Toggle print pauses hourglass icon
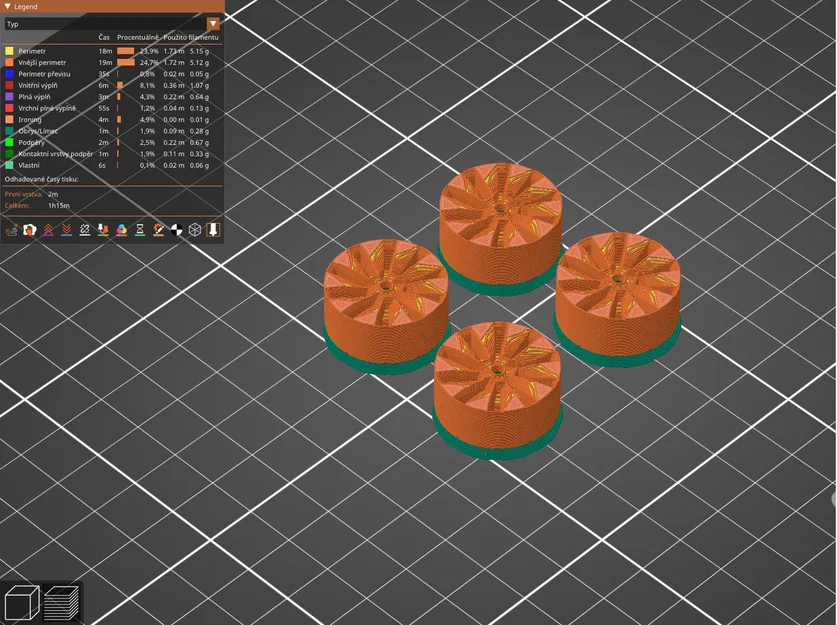Image resolution: width=837 pixels, height=625 pixels. click(x=140, y=230)
